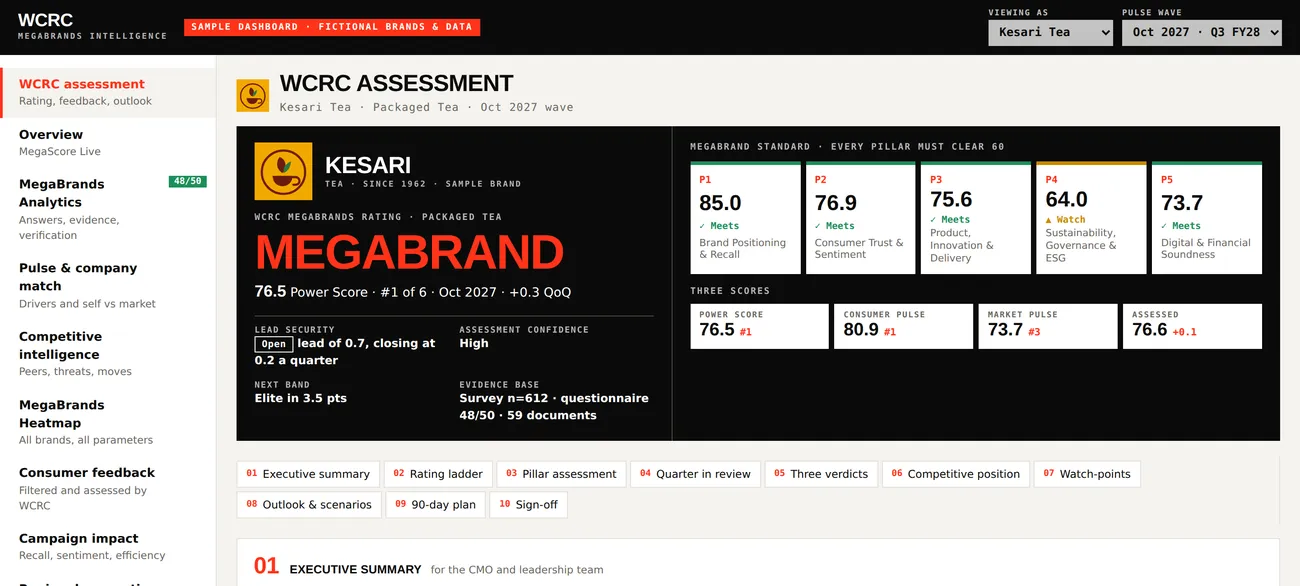Screen dimensions: 1300x586
Task: Jump to 08 Outlook & scenarios section
Action: (x=309, y=505)
